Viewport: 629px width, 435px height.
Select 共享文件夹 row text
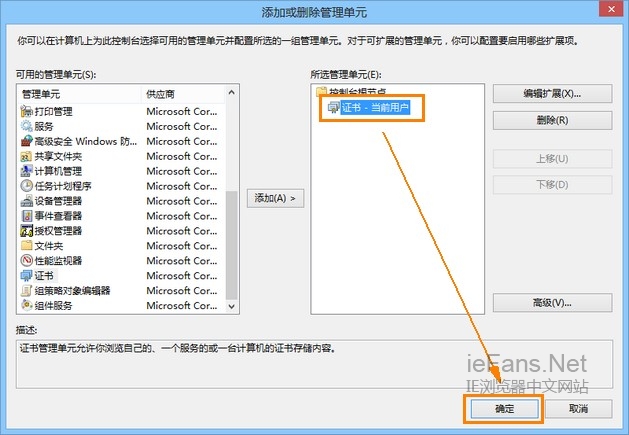[x=58, y=157]
